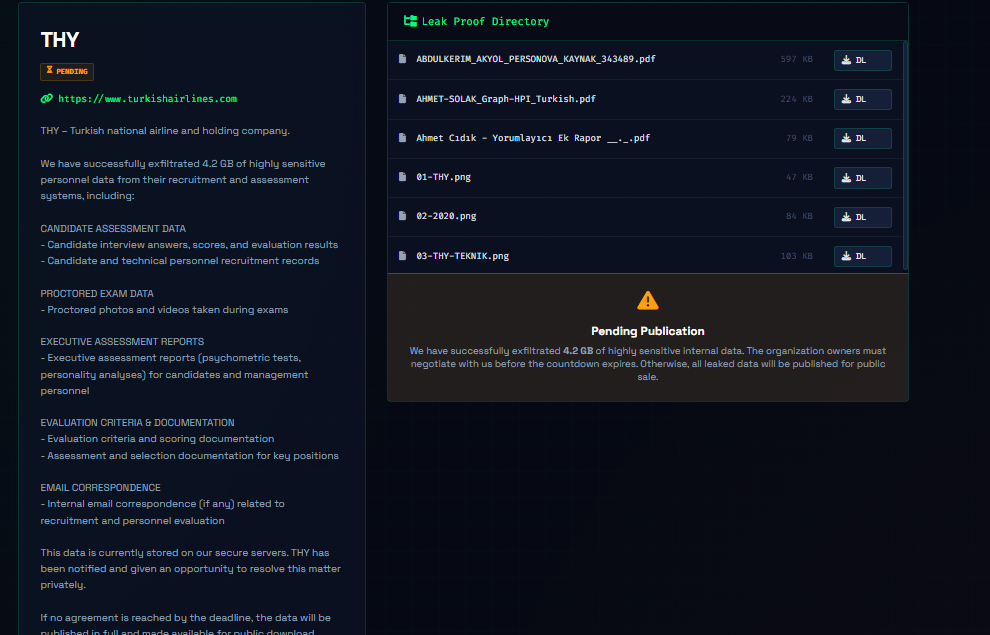Click the THY page heading
The image size is (990, 635).
point(60,40)
